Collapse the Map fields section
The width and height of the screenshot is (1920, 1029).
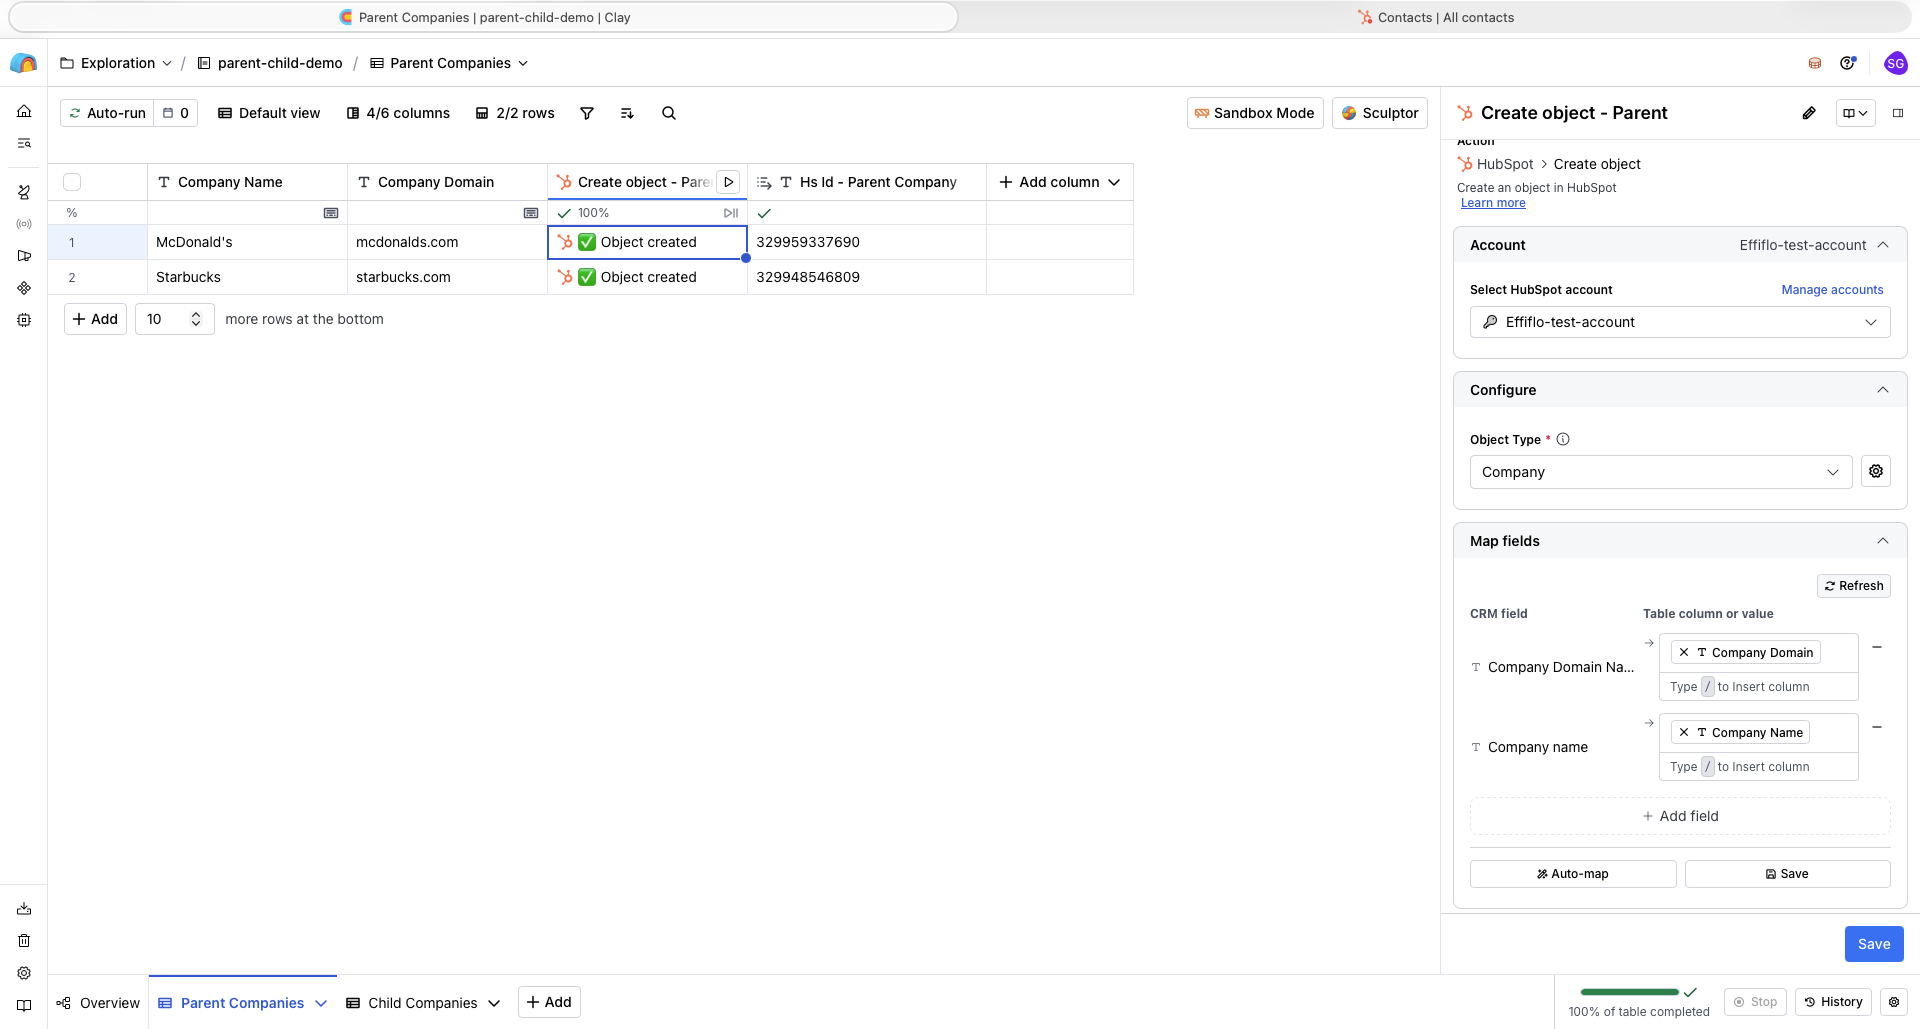click(x=1883, y=541)
